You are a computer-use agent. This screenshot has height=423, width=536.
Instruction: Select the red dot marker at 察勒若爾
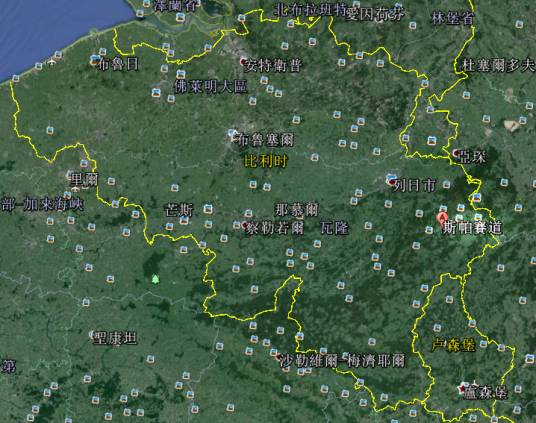244,225
